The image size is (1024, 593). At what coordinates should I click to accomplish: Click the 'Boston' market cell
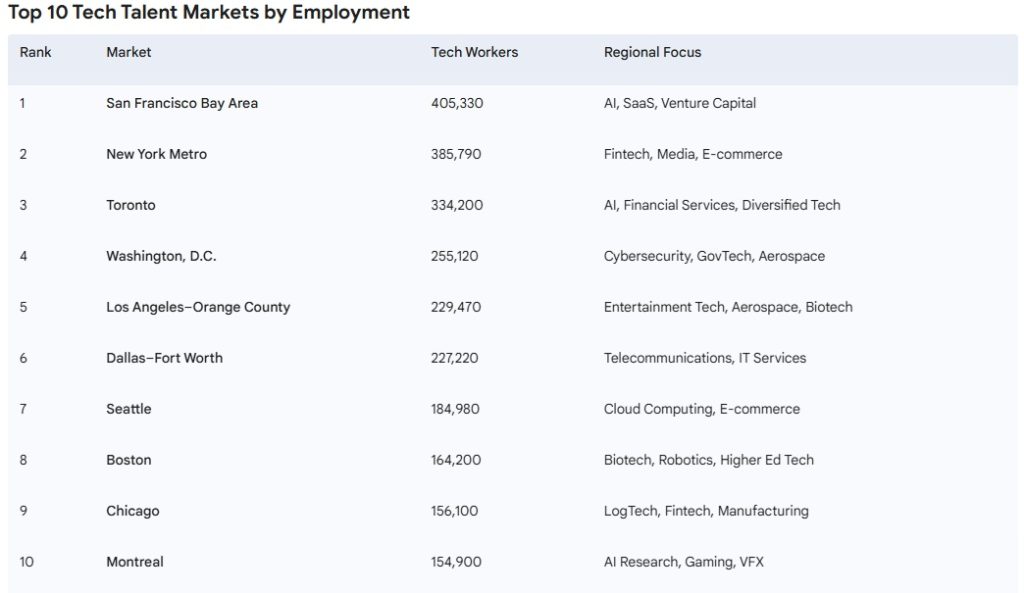(129, 460)
